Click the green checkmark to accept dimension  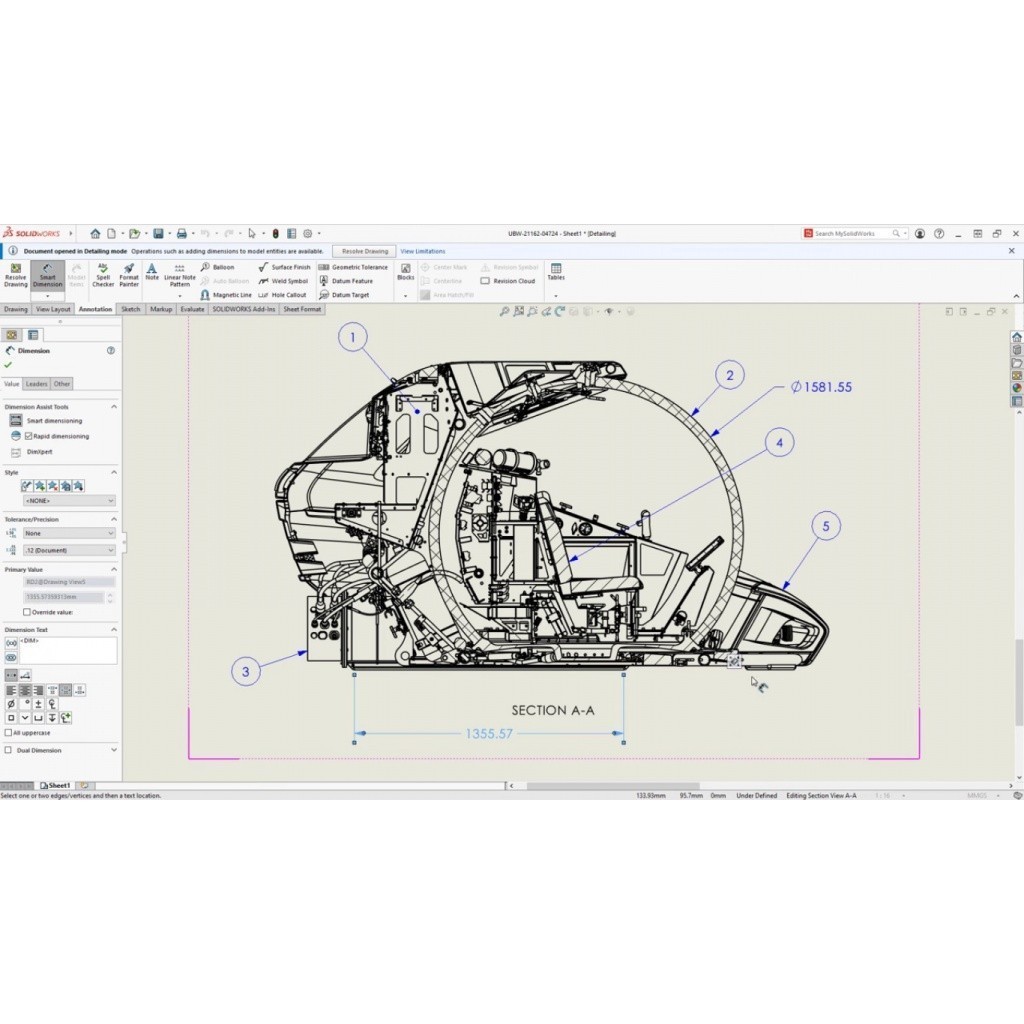(x=9, y=365)
